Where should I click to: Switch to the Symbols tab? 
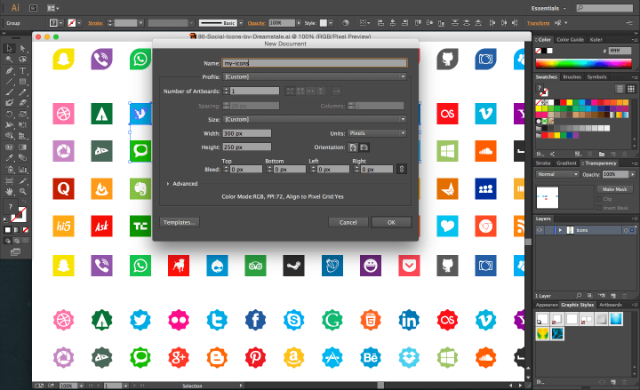(x=597, y=77)
